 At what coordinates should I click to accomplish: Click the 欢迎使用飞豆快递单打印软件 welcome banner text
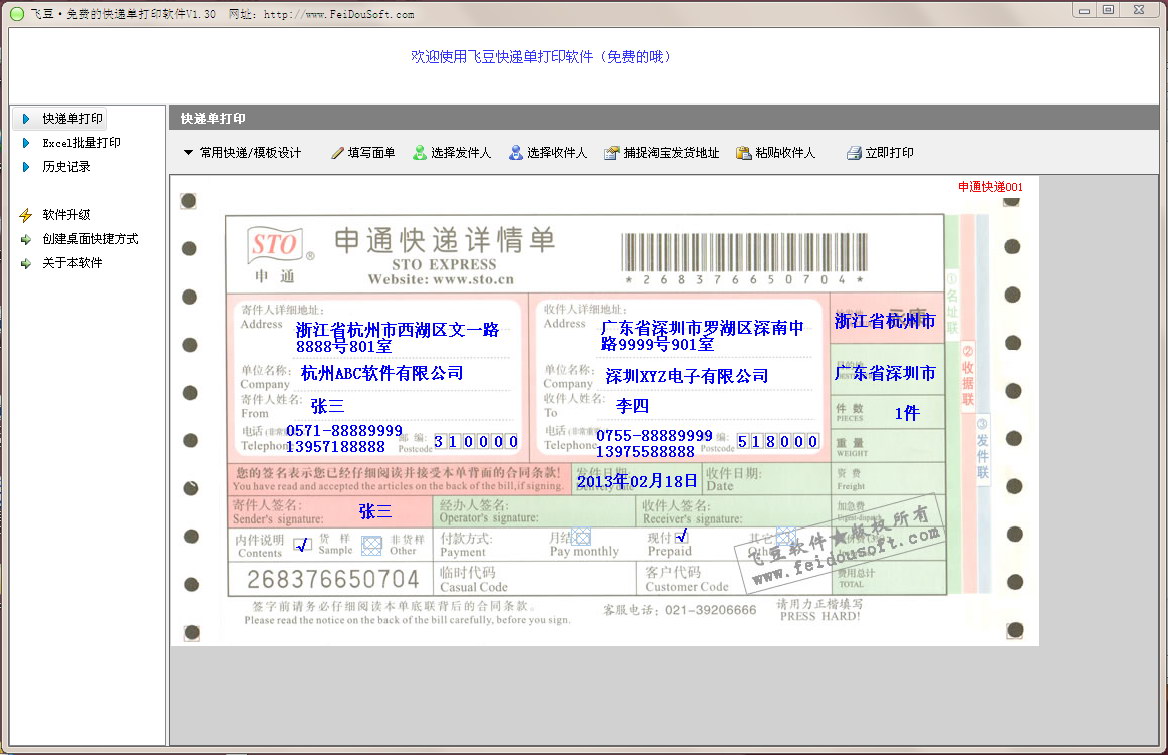click(x=541, y=57)
